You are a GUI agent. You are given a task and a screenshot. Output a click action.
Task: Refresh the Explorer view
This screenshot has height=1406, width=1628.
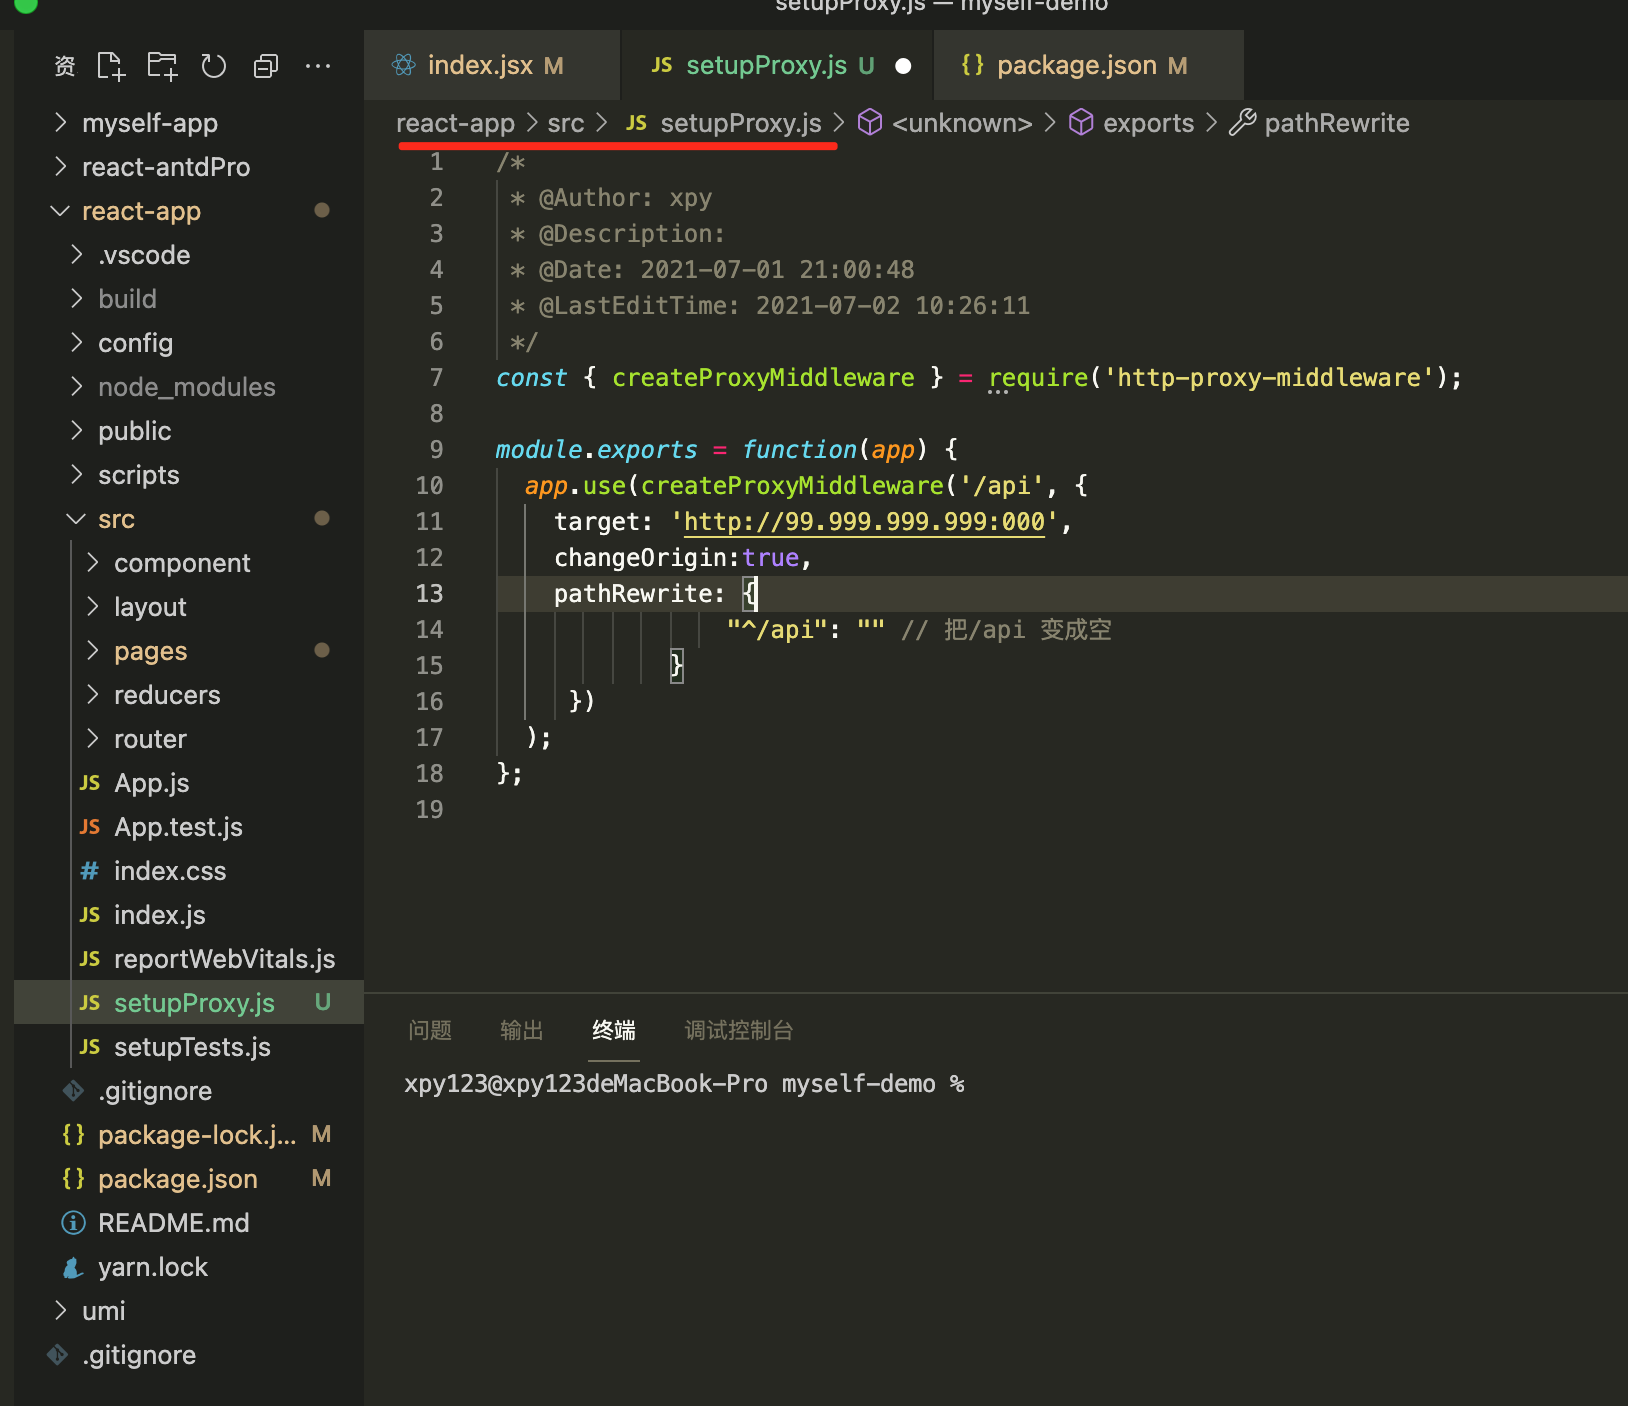point(213,65)
